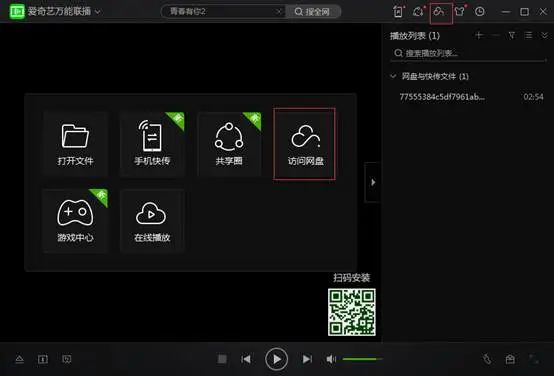Open the 在线播放 online playback tile
This screenshot has height=376, width=554.
tap(152, 221)
